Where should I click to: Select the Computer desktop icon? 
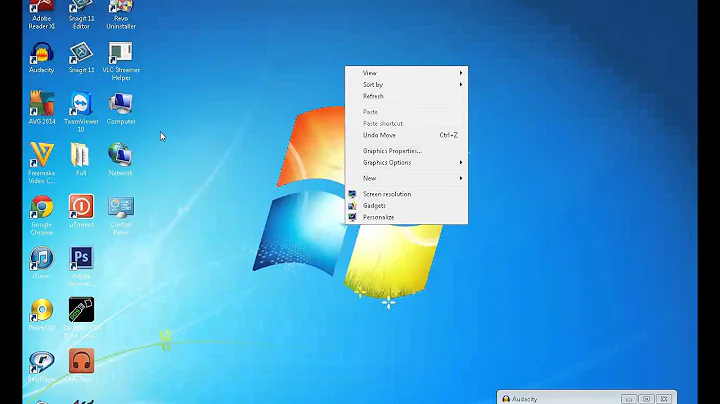(x=121, y=108)
